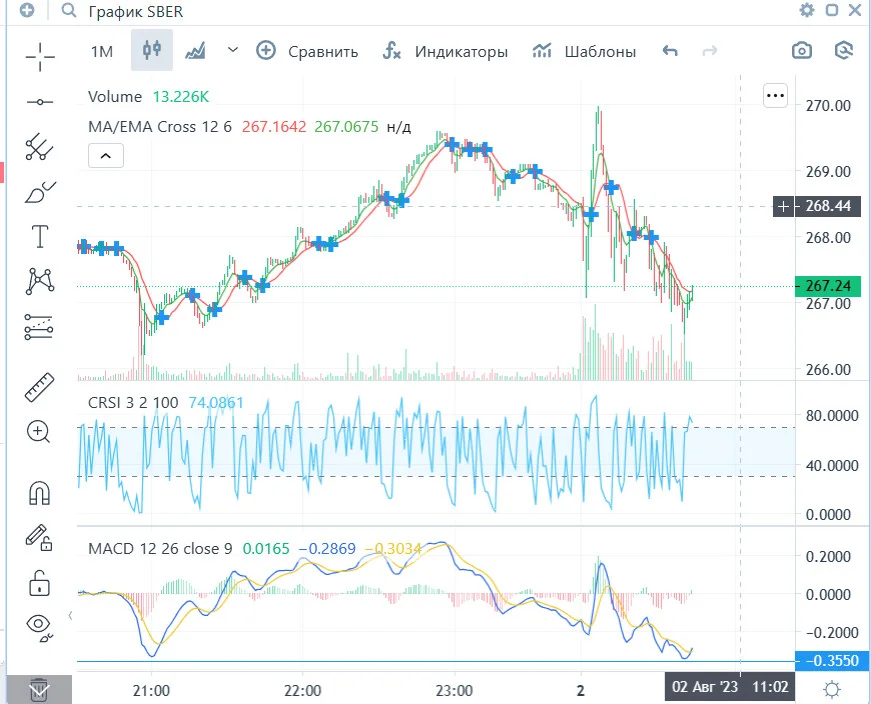Add a new widget with plus icon
This screenshot has height=704, width=871.
pos(27,10)
